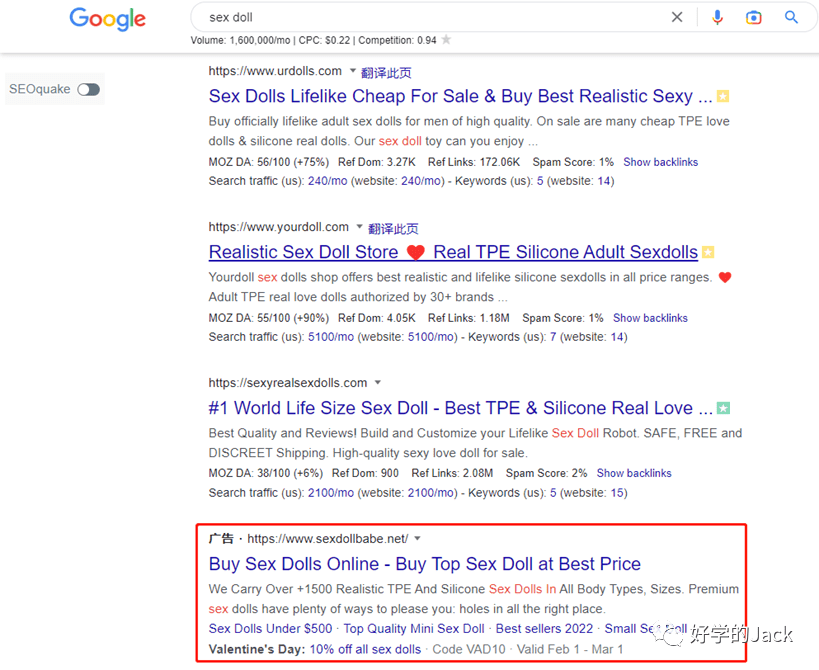
Task: Click the 'CPC: $0.22' keyword stat
Action: tap(324, 40)
